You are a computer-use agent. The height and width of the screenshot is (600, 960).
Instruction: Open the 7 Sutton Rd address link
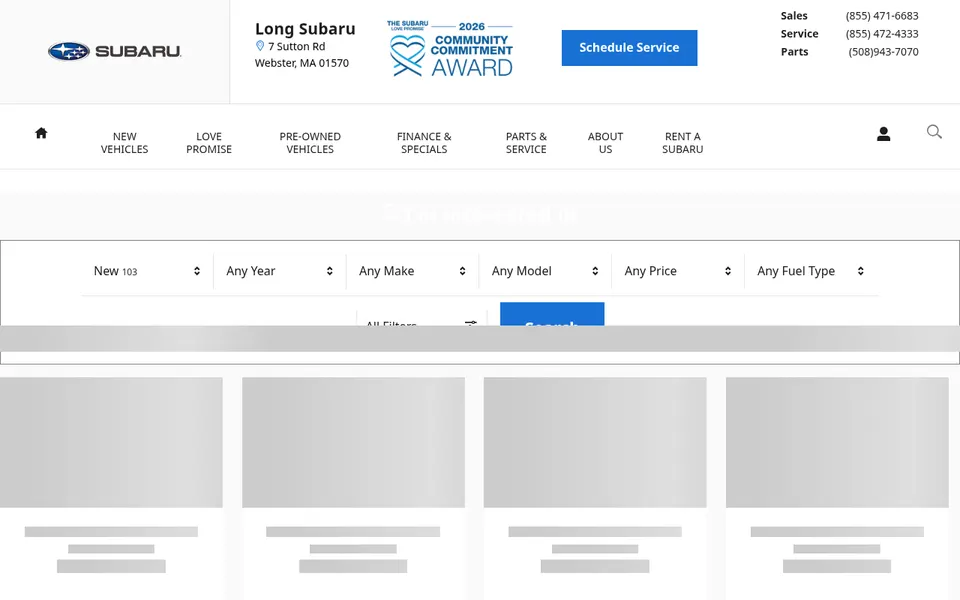(x=296, y=46)
